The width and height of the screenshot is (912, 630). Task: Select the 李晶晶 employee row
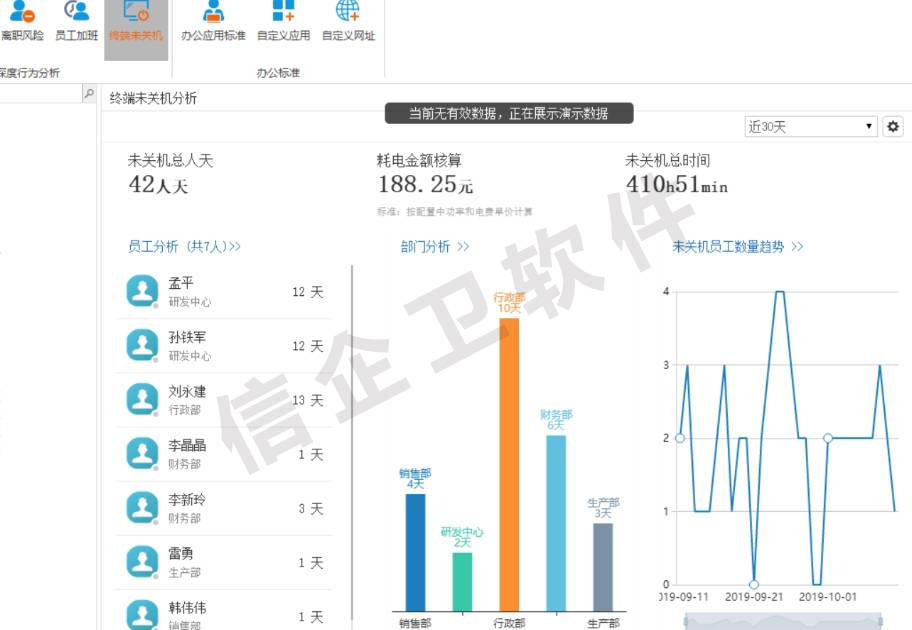[x=224, y=454]
